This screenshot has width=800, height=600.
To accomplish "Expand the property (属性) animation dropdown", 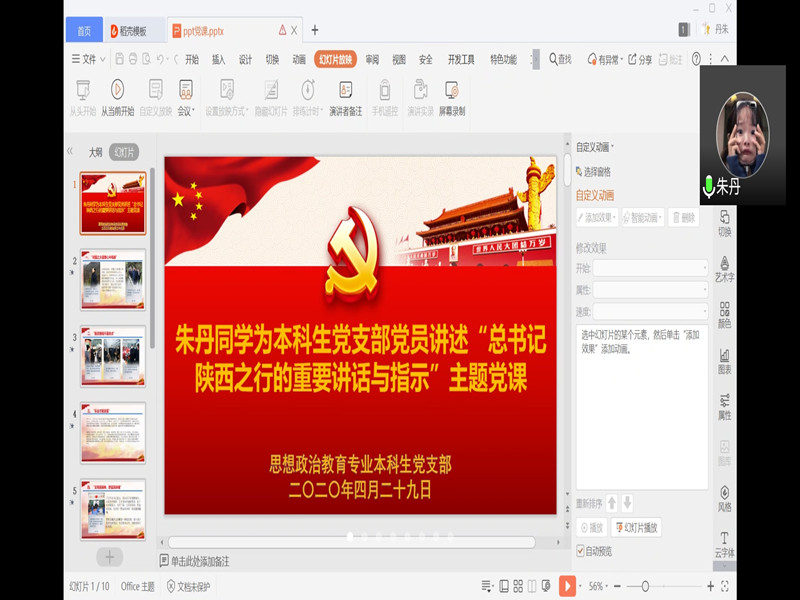I will point(650,290).
